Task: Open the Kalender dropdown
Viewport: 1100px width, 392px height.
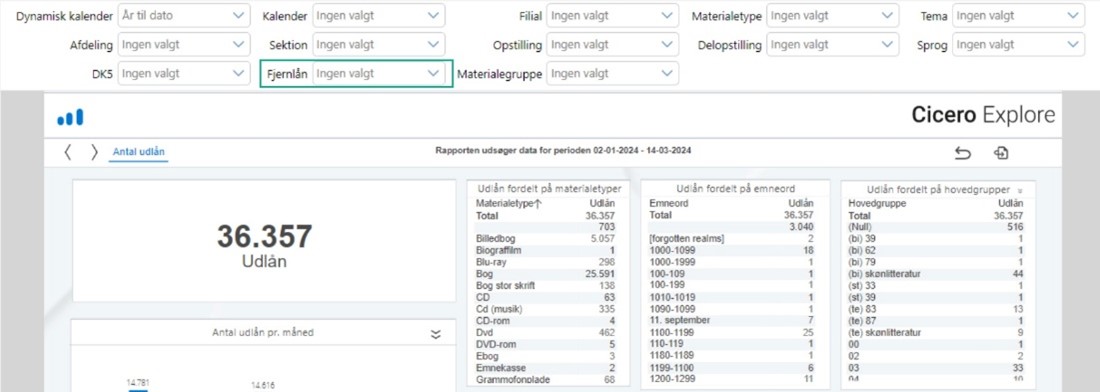Action: point(379,15)
